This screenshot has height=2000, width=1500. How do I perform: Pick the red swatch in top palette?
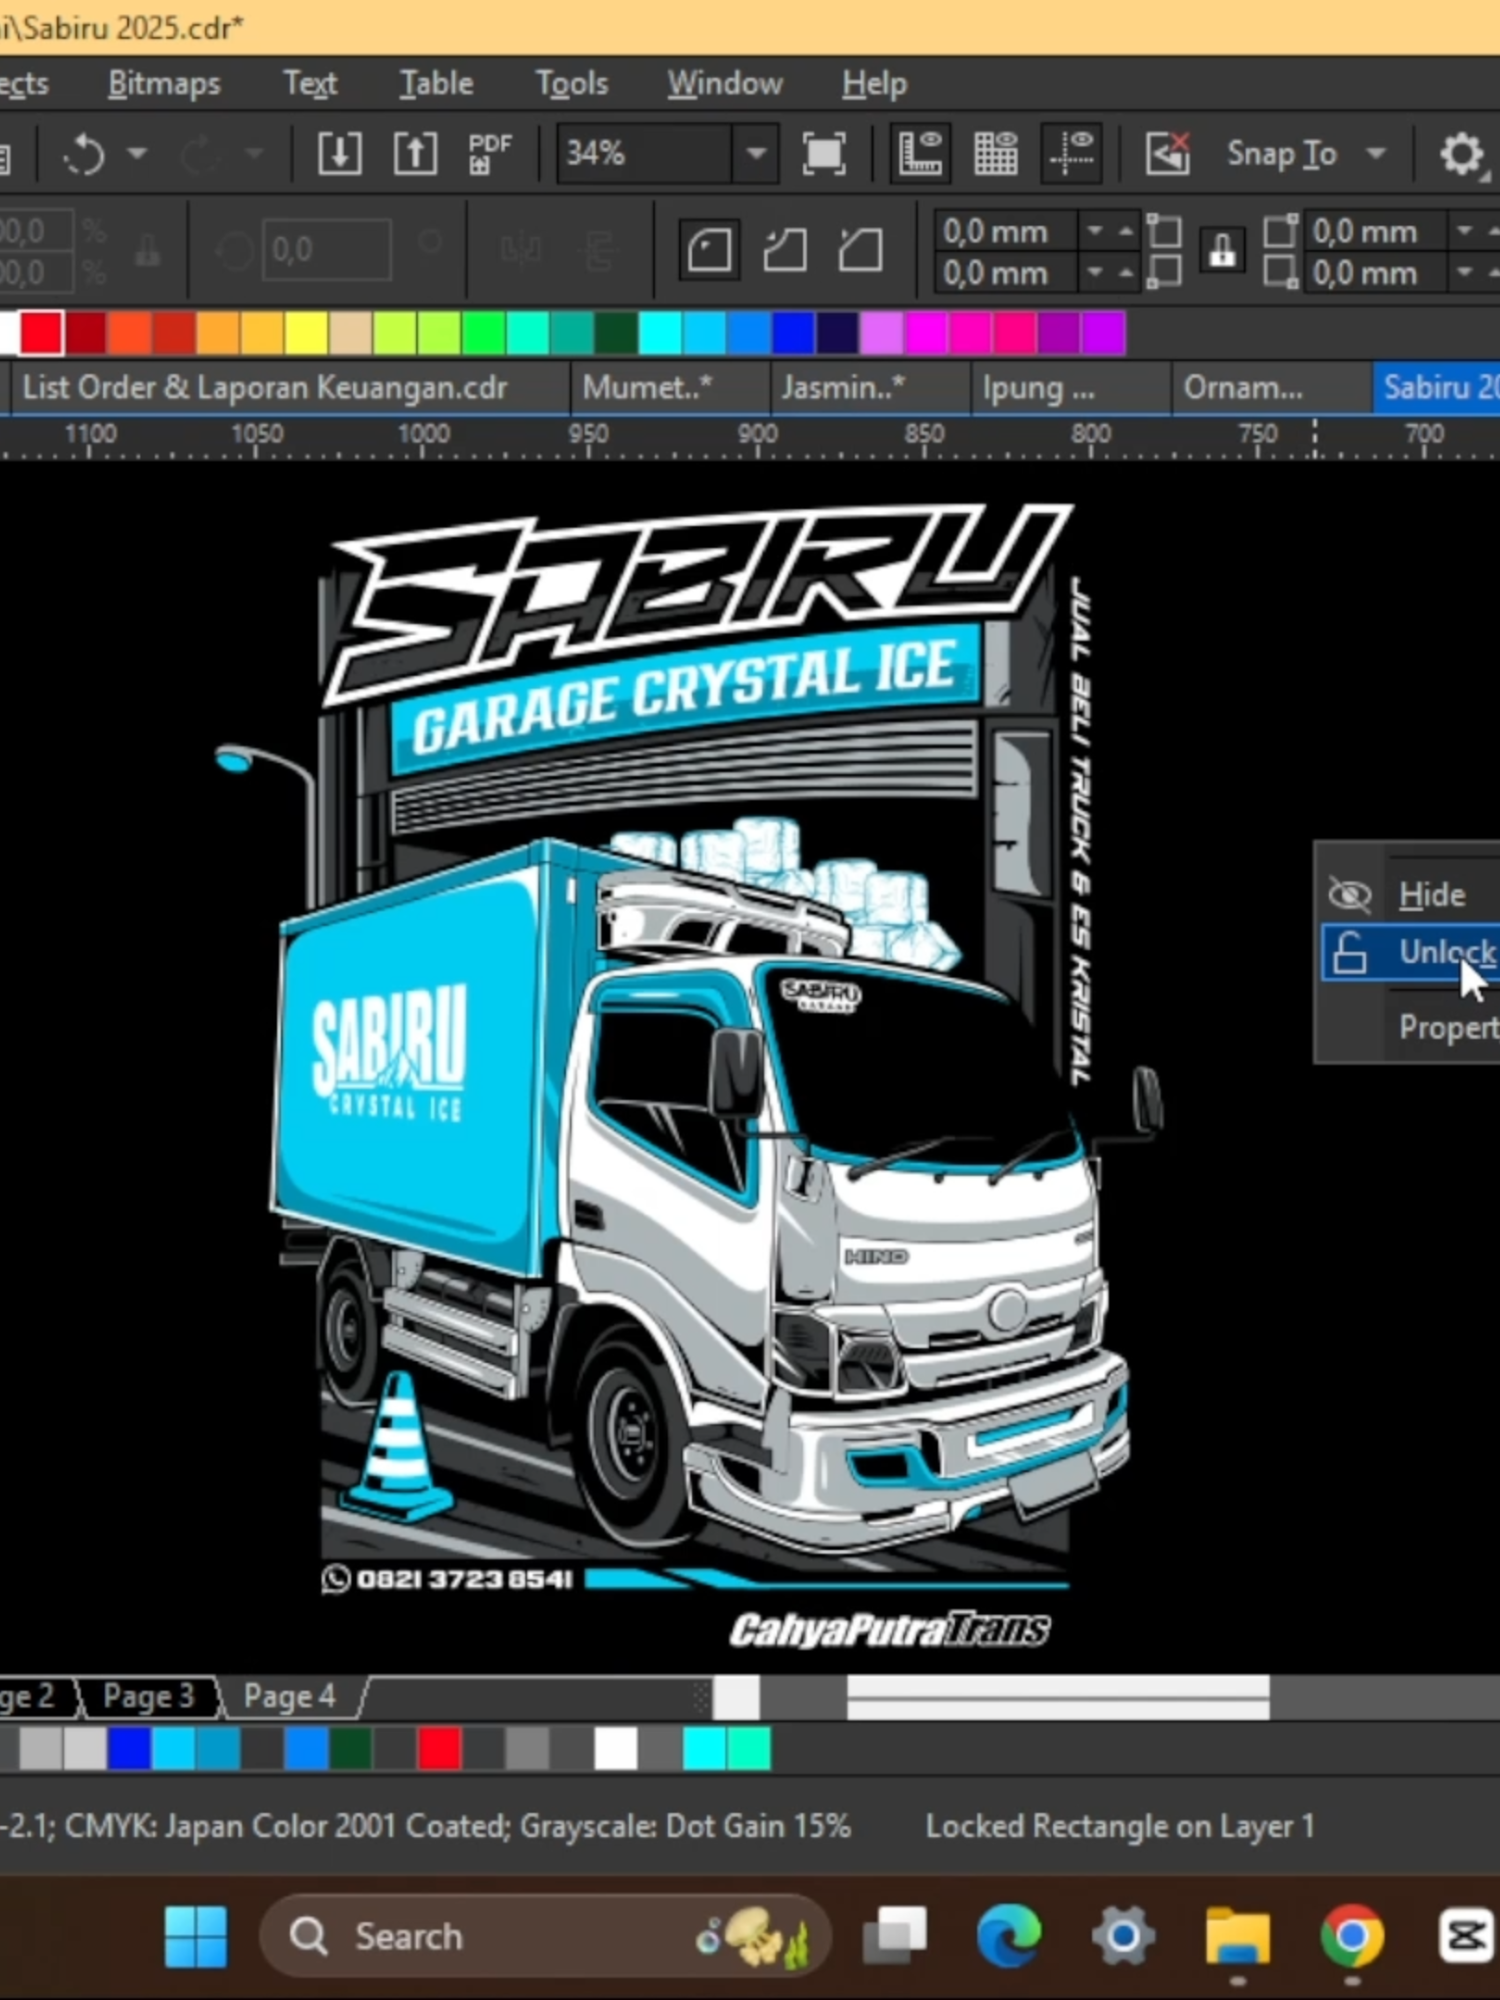pos(42,333)
